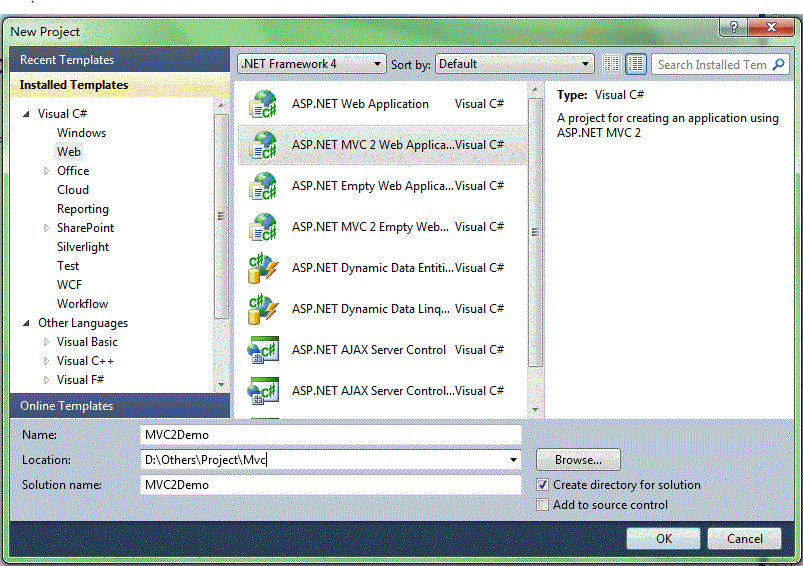This screenshot has width=803, height=566.
Task: Collapse the Other Languages node
Action: click(x=26, y=323)
